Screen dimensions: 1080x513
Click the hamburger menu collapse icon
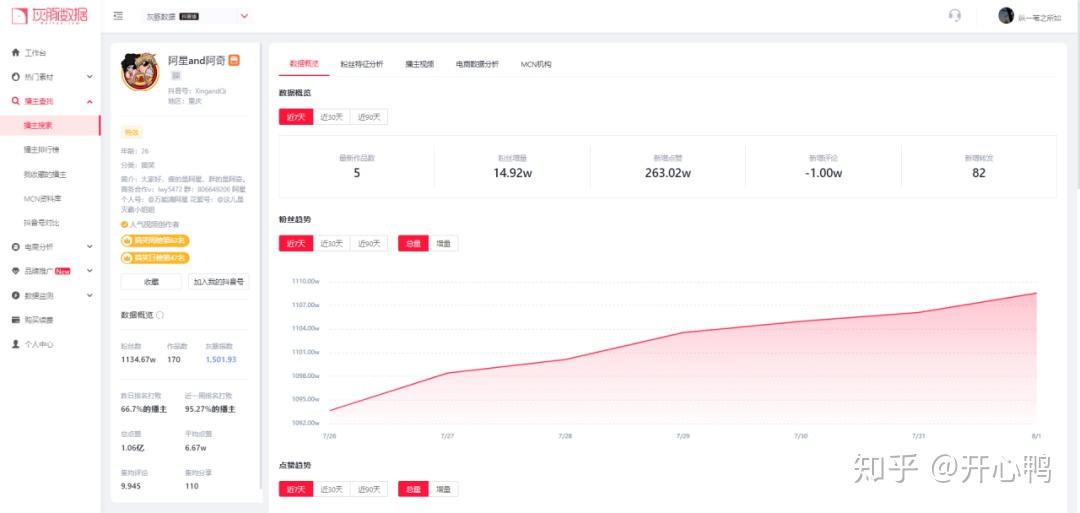click(118, 16)
